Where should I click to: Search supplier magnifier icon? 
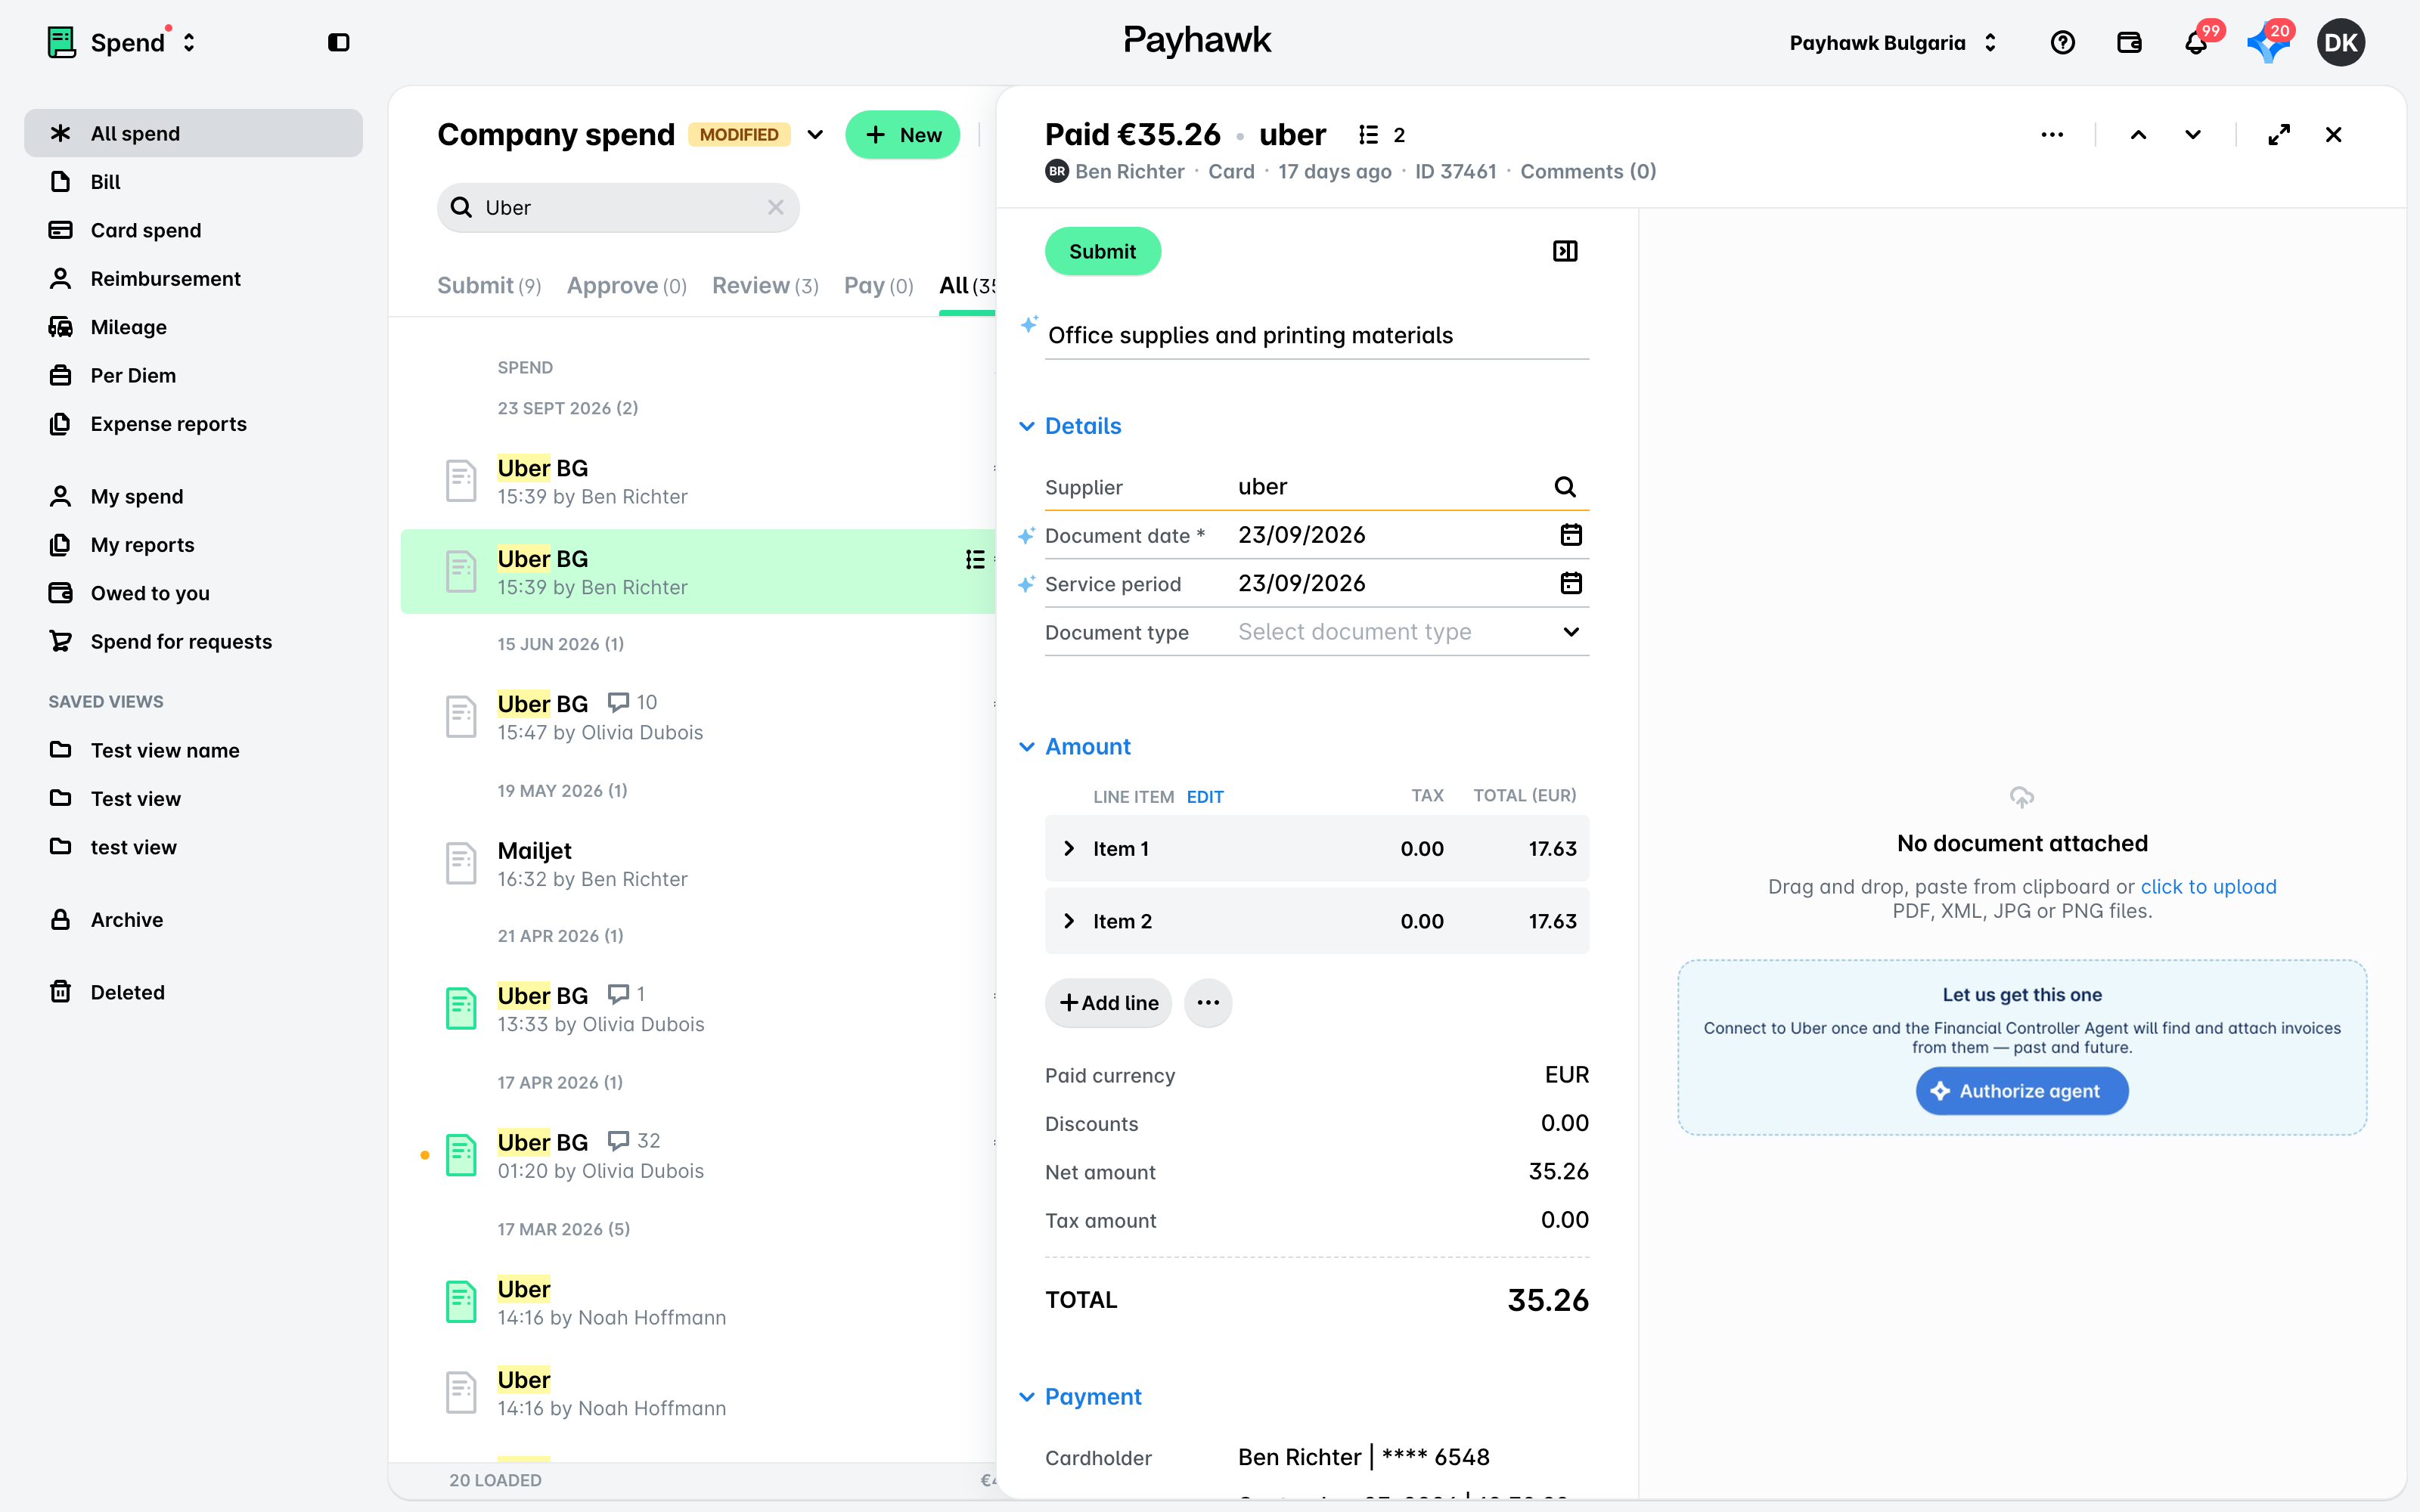(1565, 487)
